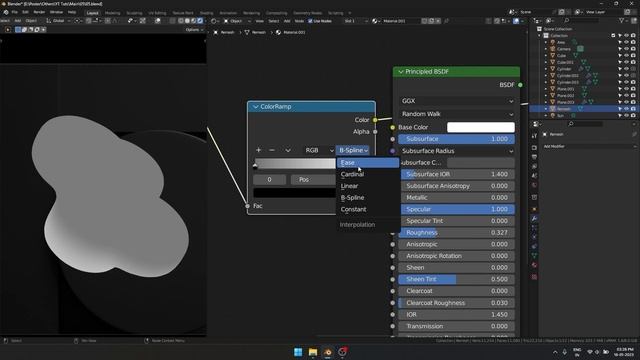640x360 pixels.
Task: Click the IOR value field
Action: pos(456,315)
